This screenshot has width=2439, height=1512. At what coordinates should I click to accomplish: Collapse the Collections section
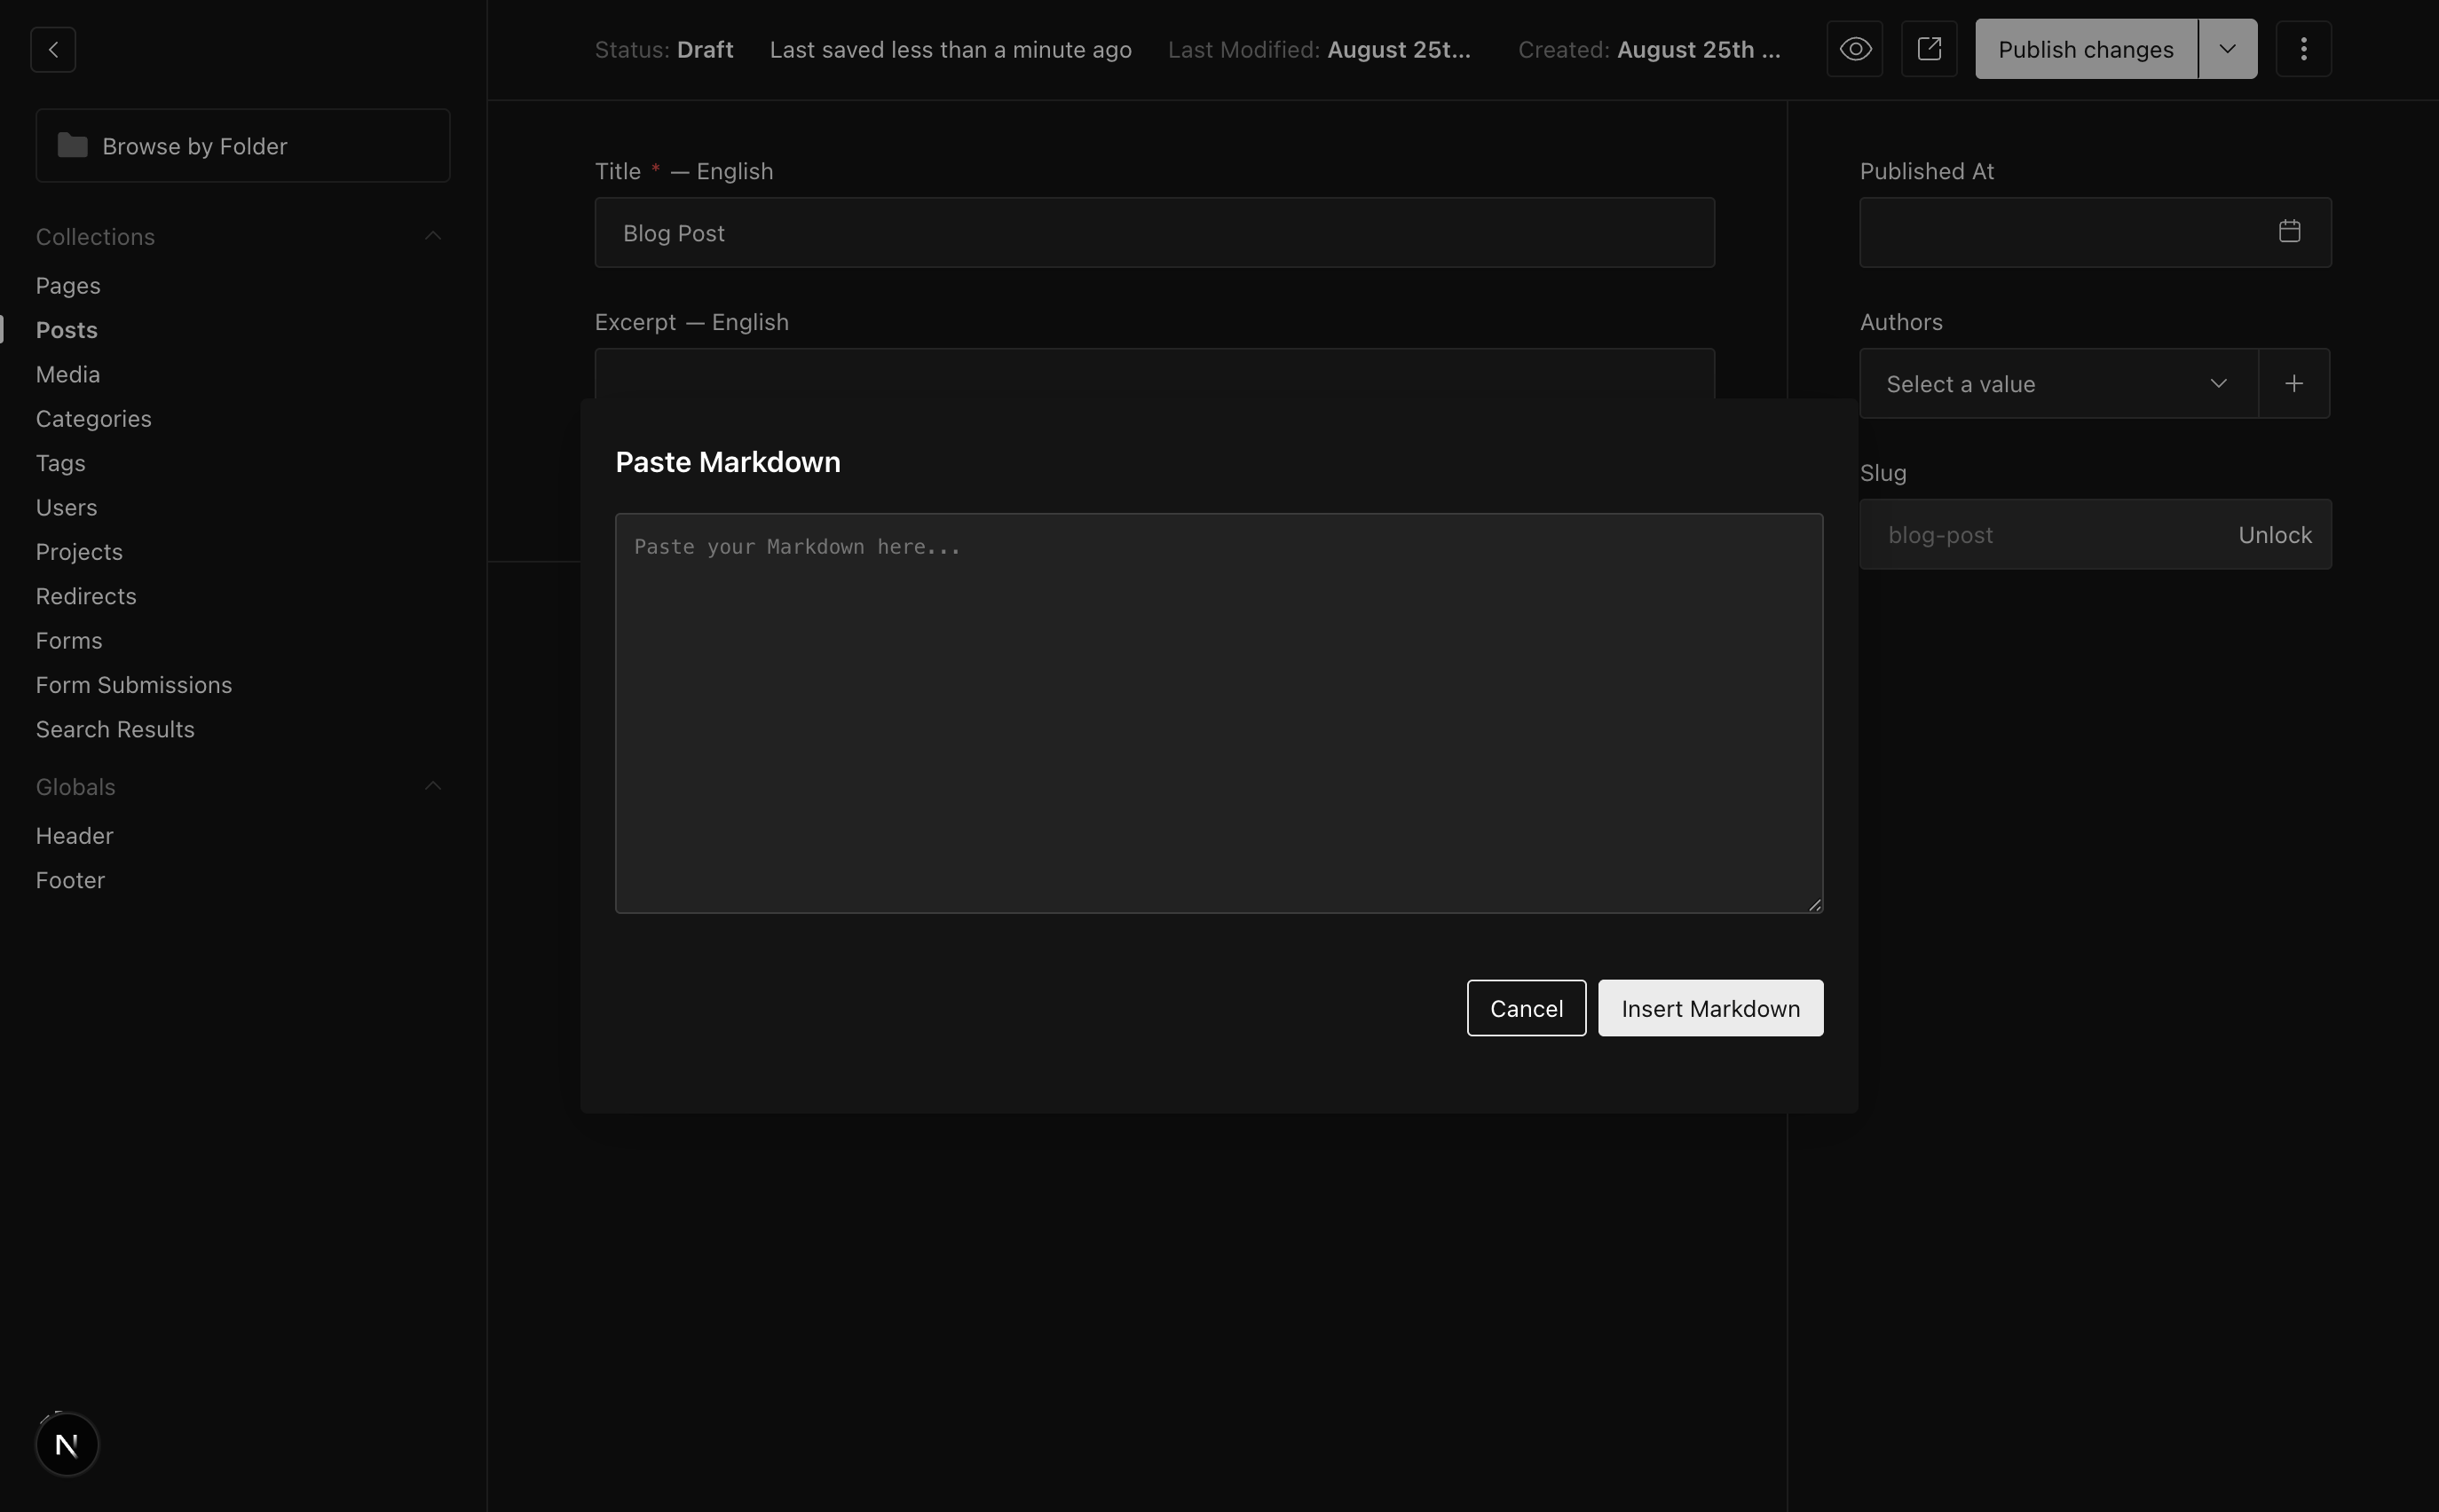point(433,236)
